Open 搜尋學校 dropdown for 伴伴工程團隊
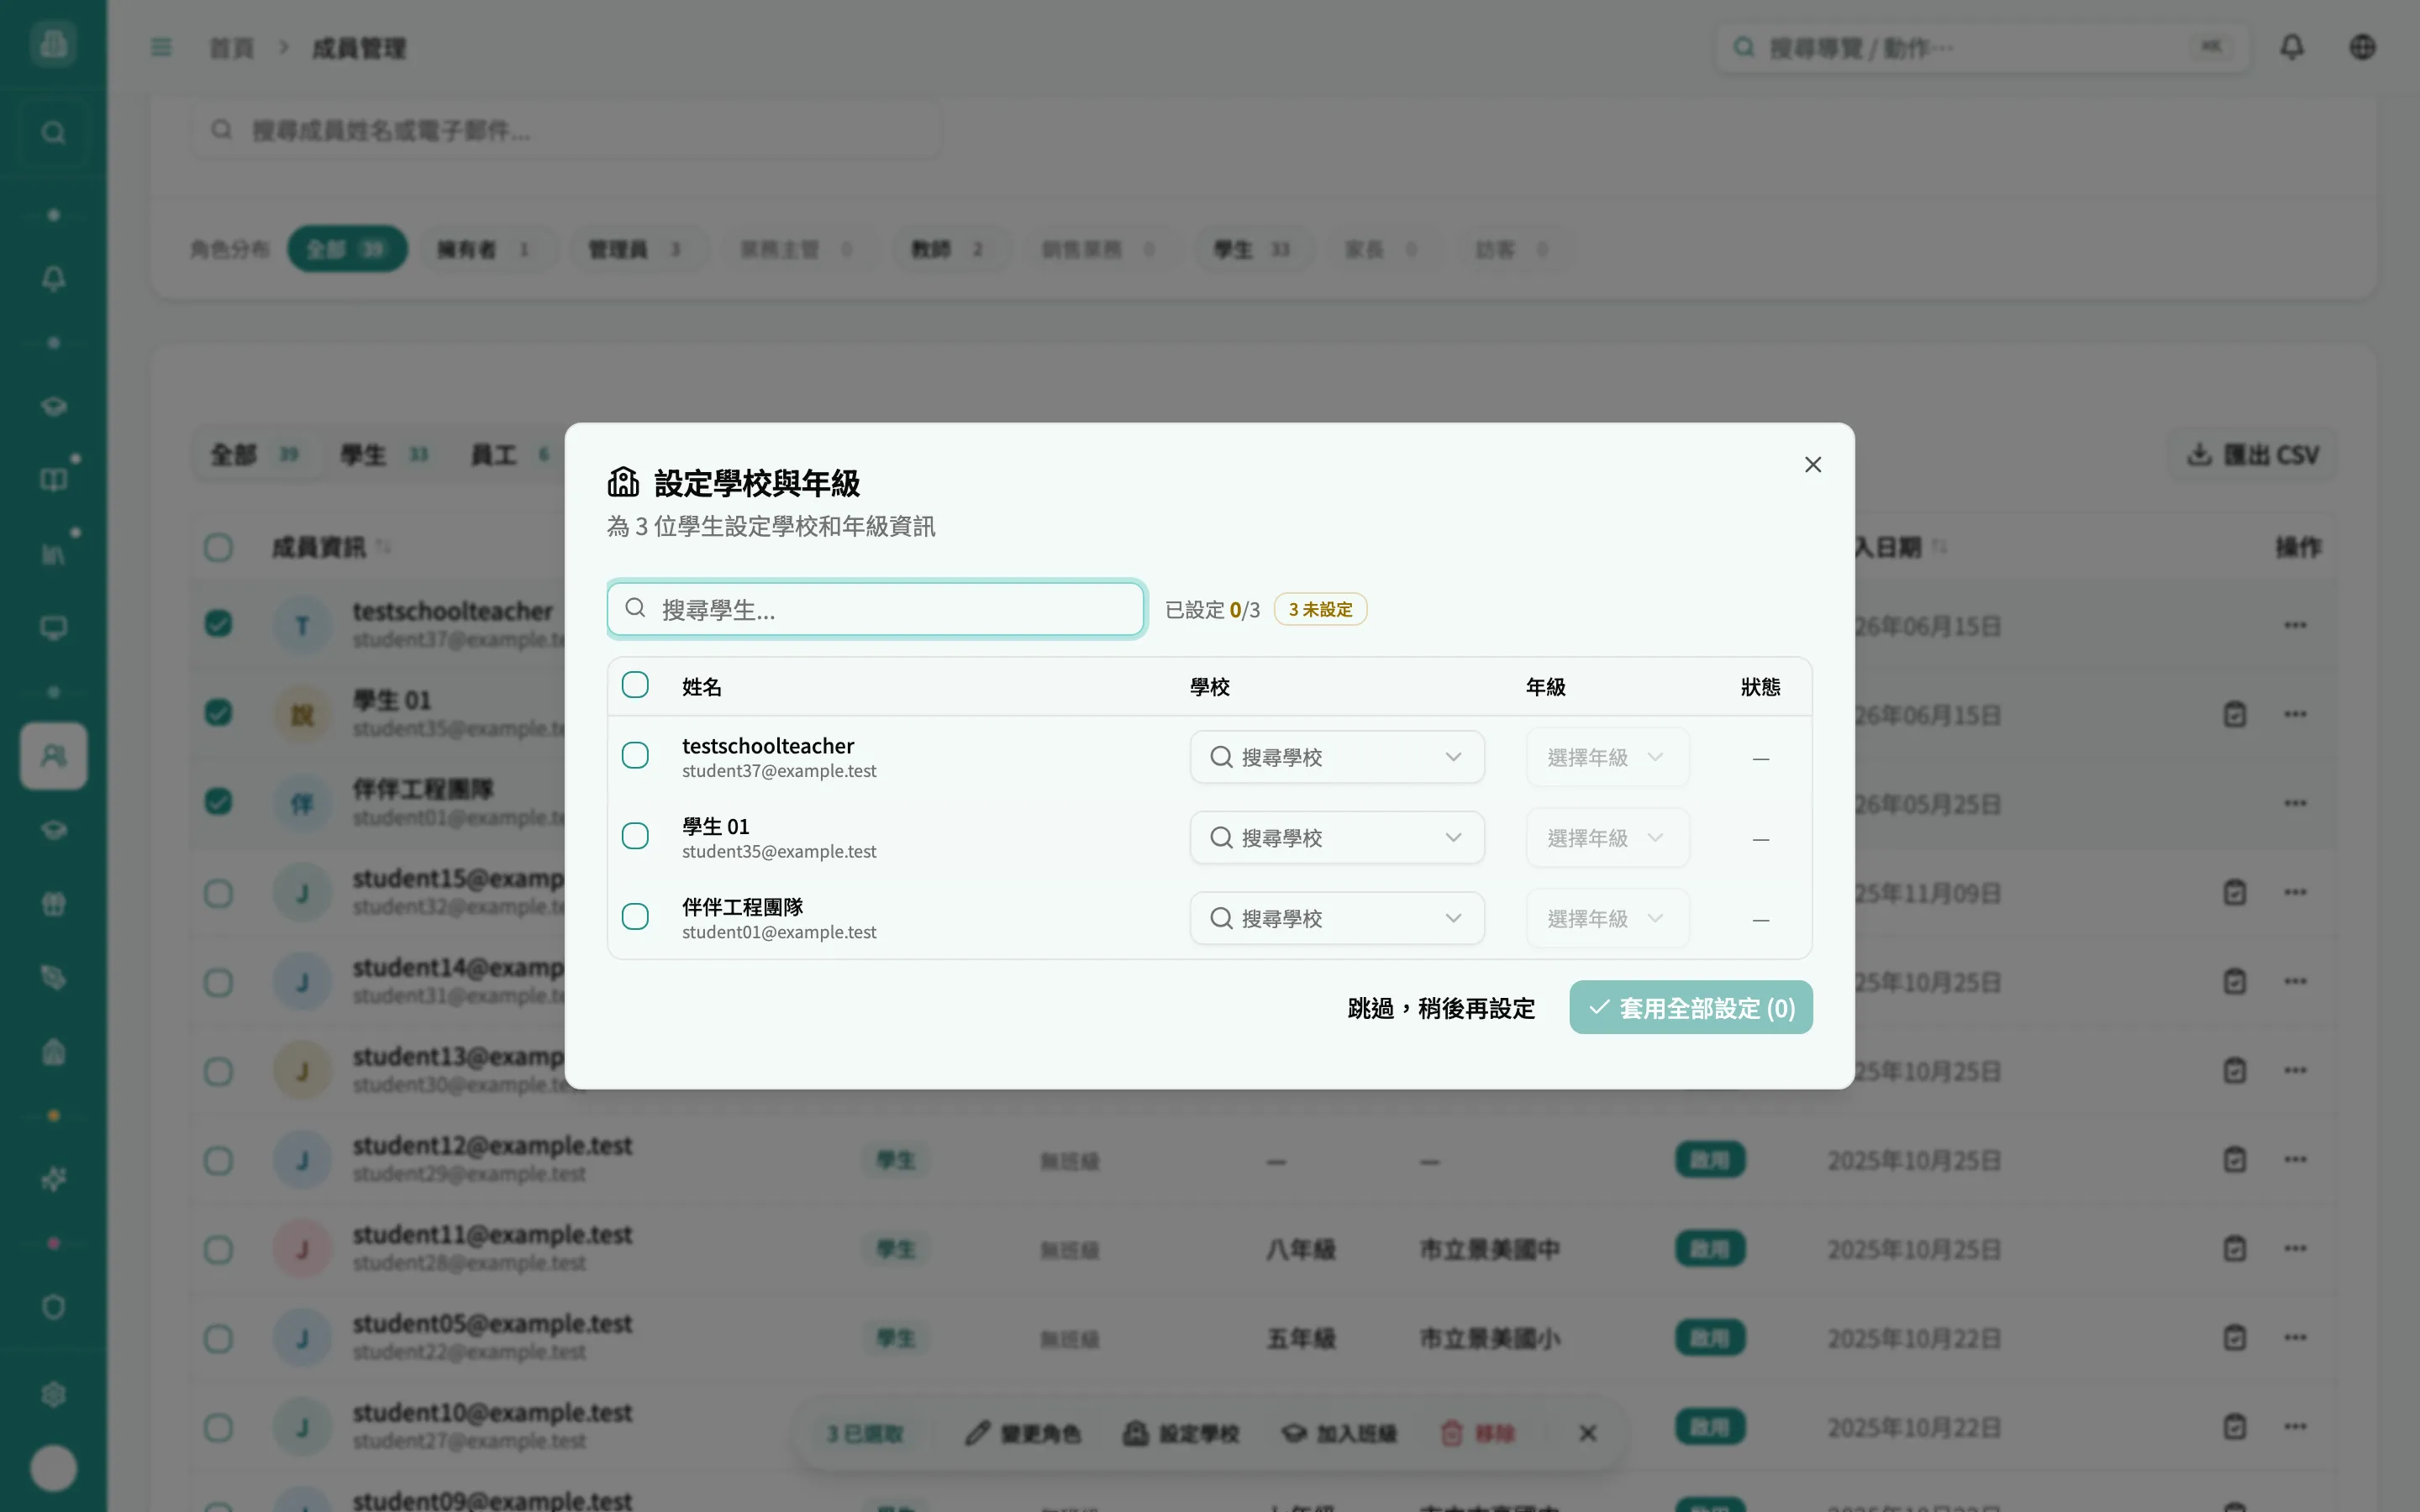 [1337, 918]
